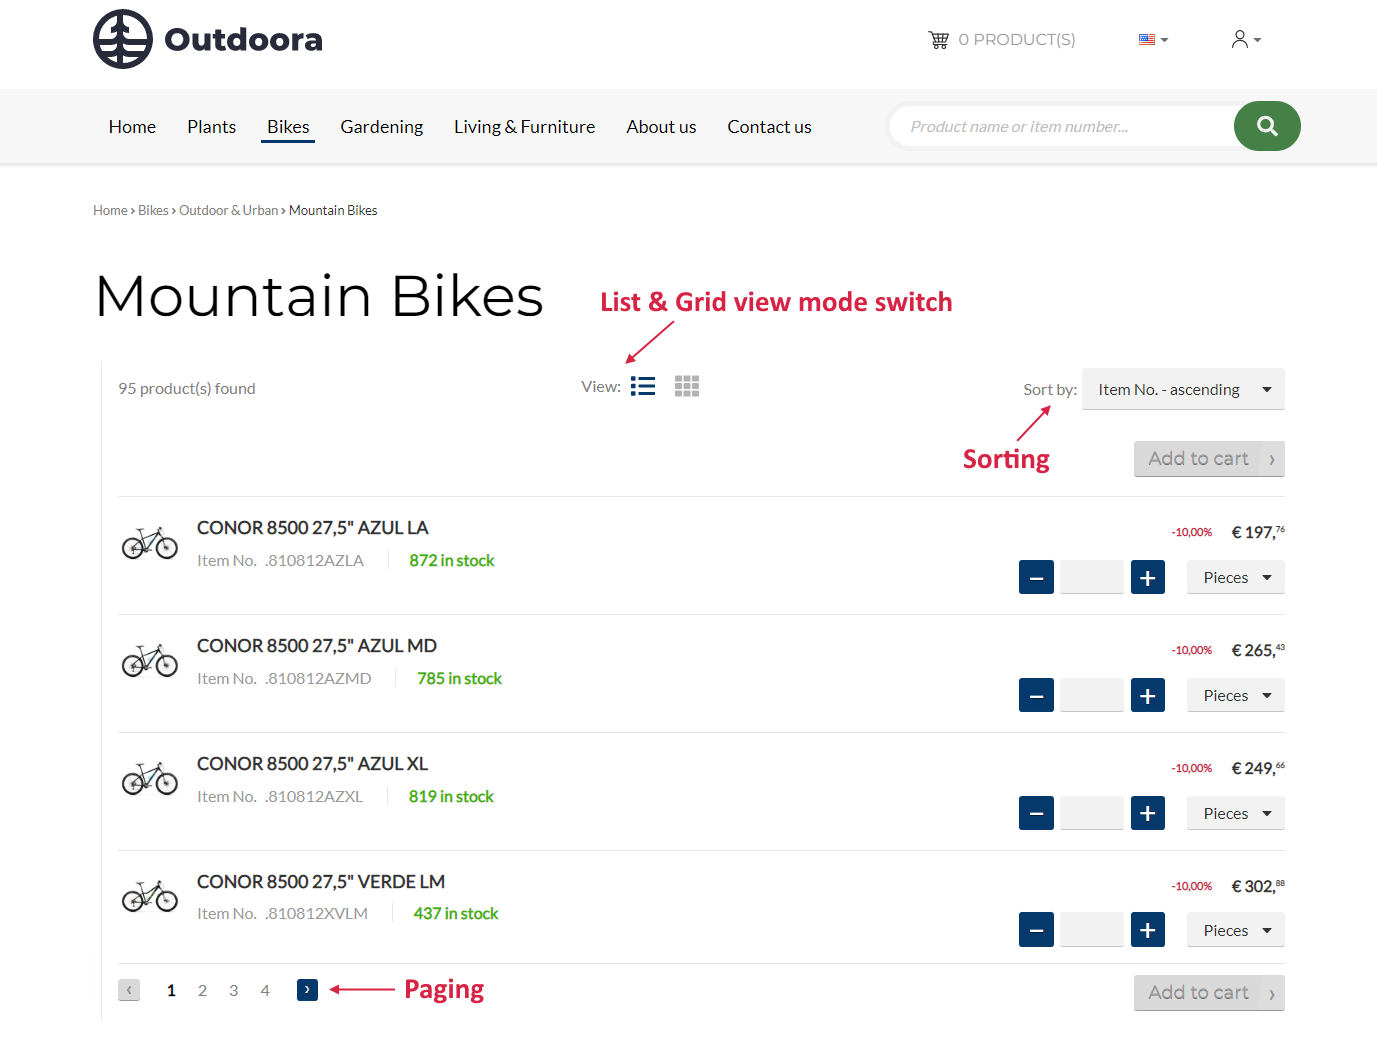Open the user account menu
Viewport: 1377px width, 1037px height.
(x=1244, y=39)
